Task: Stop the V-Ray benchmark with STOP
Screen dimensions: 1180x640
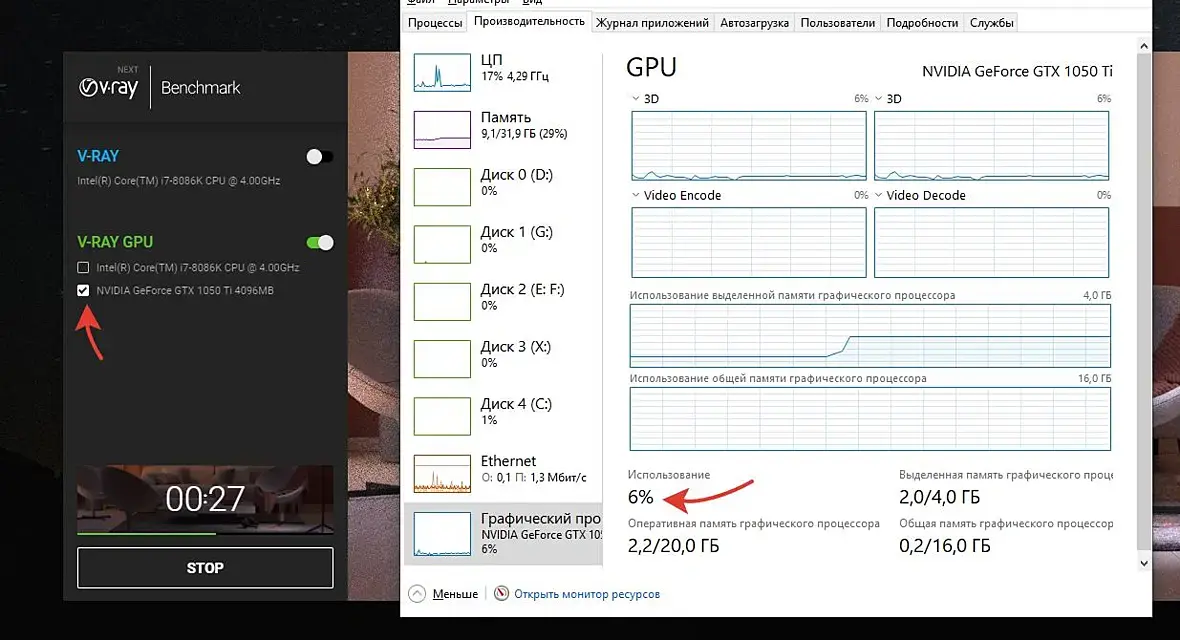Action: click(205, 568)
